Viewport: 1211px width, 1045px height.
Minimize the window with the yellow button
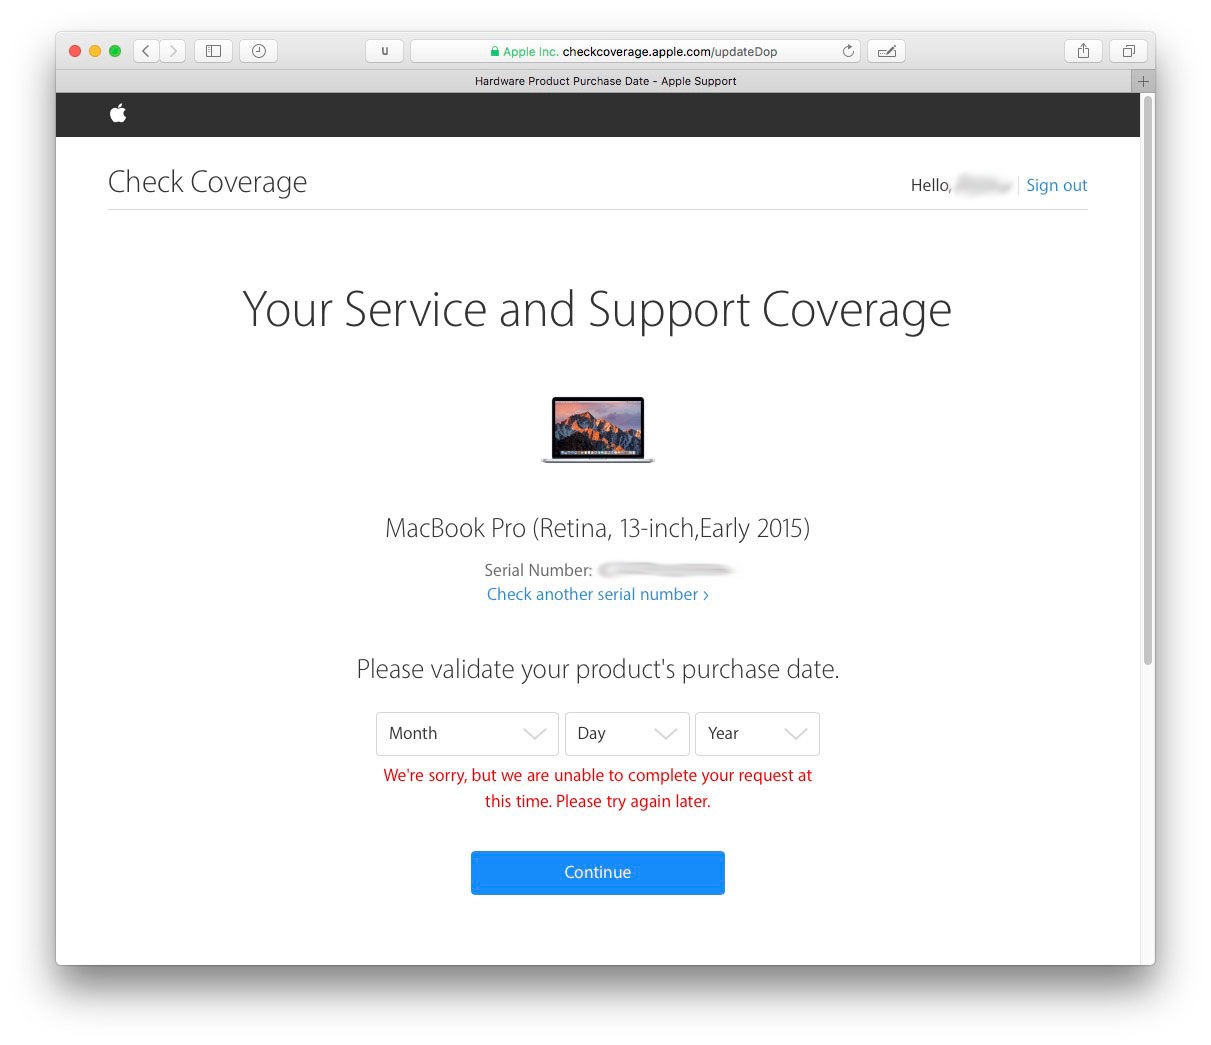point(95,51)
